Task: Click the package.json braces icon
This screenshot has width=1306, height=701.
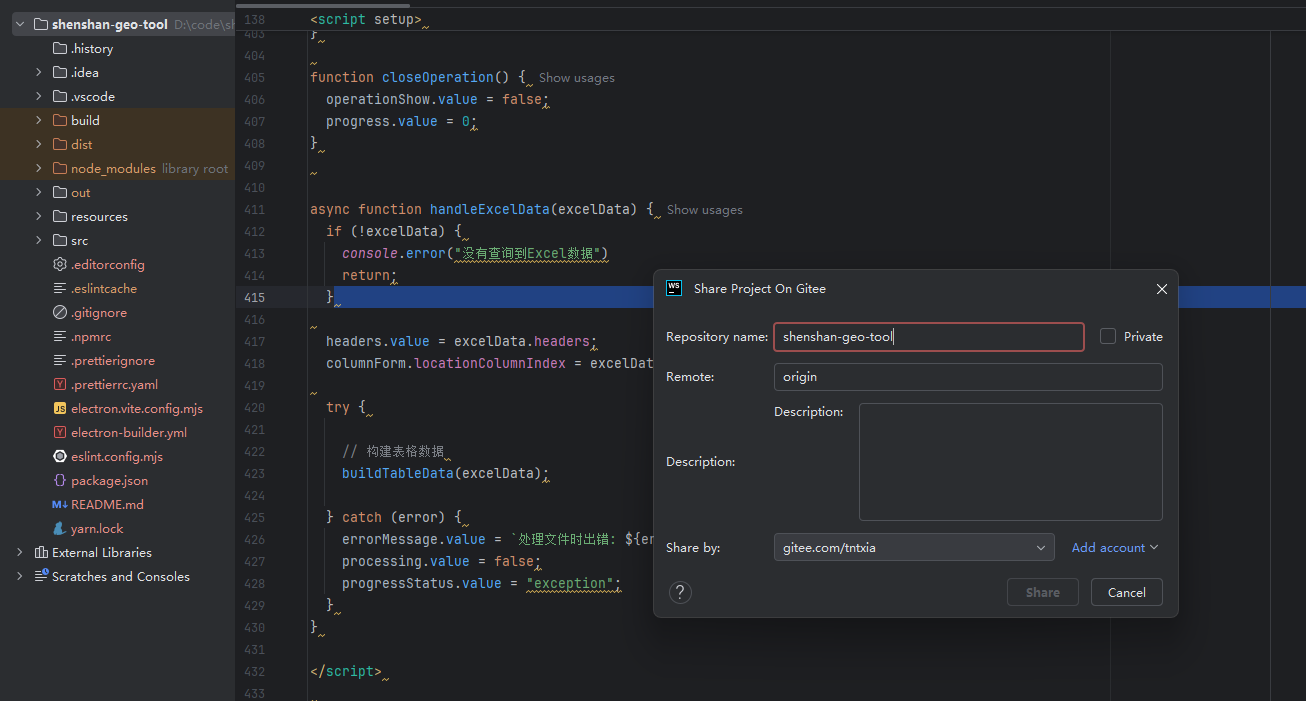Action: (60, 481)
